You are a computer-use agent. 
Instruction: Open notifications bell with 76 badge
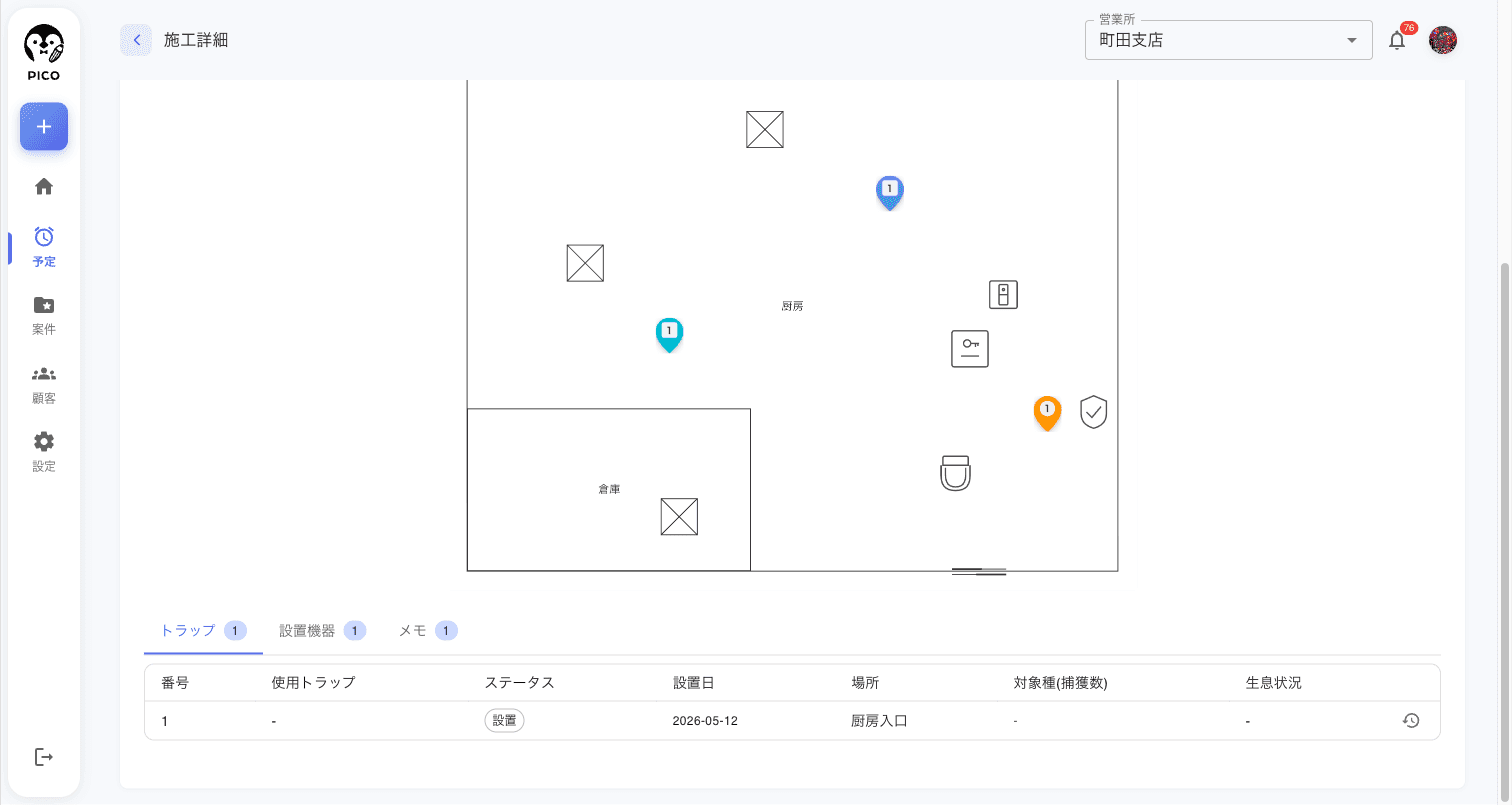click(1398, 40)
